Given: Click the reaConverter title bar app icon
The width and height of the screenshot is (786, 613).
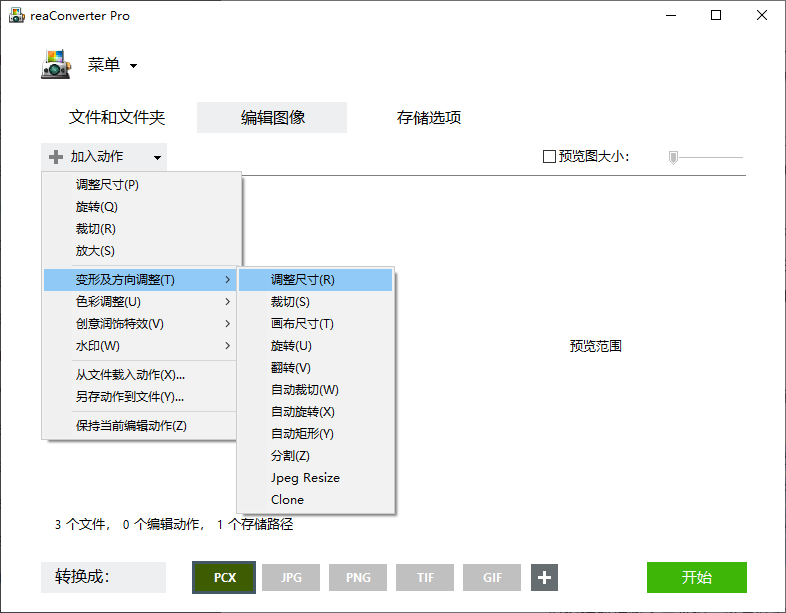Looking at the screenshot, I should click(16, 16).
